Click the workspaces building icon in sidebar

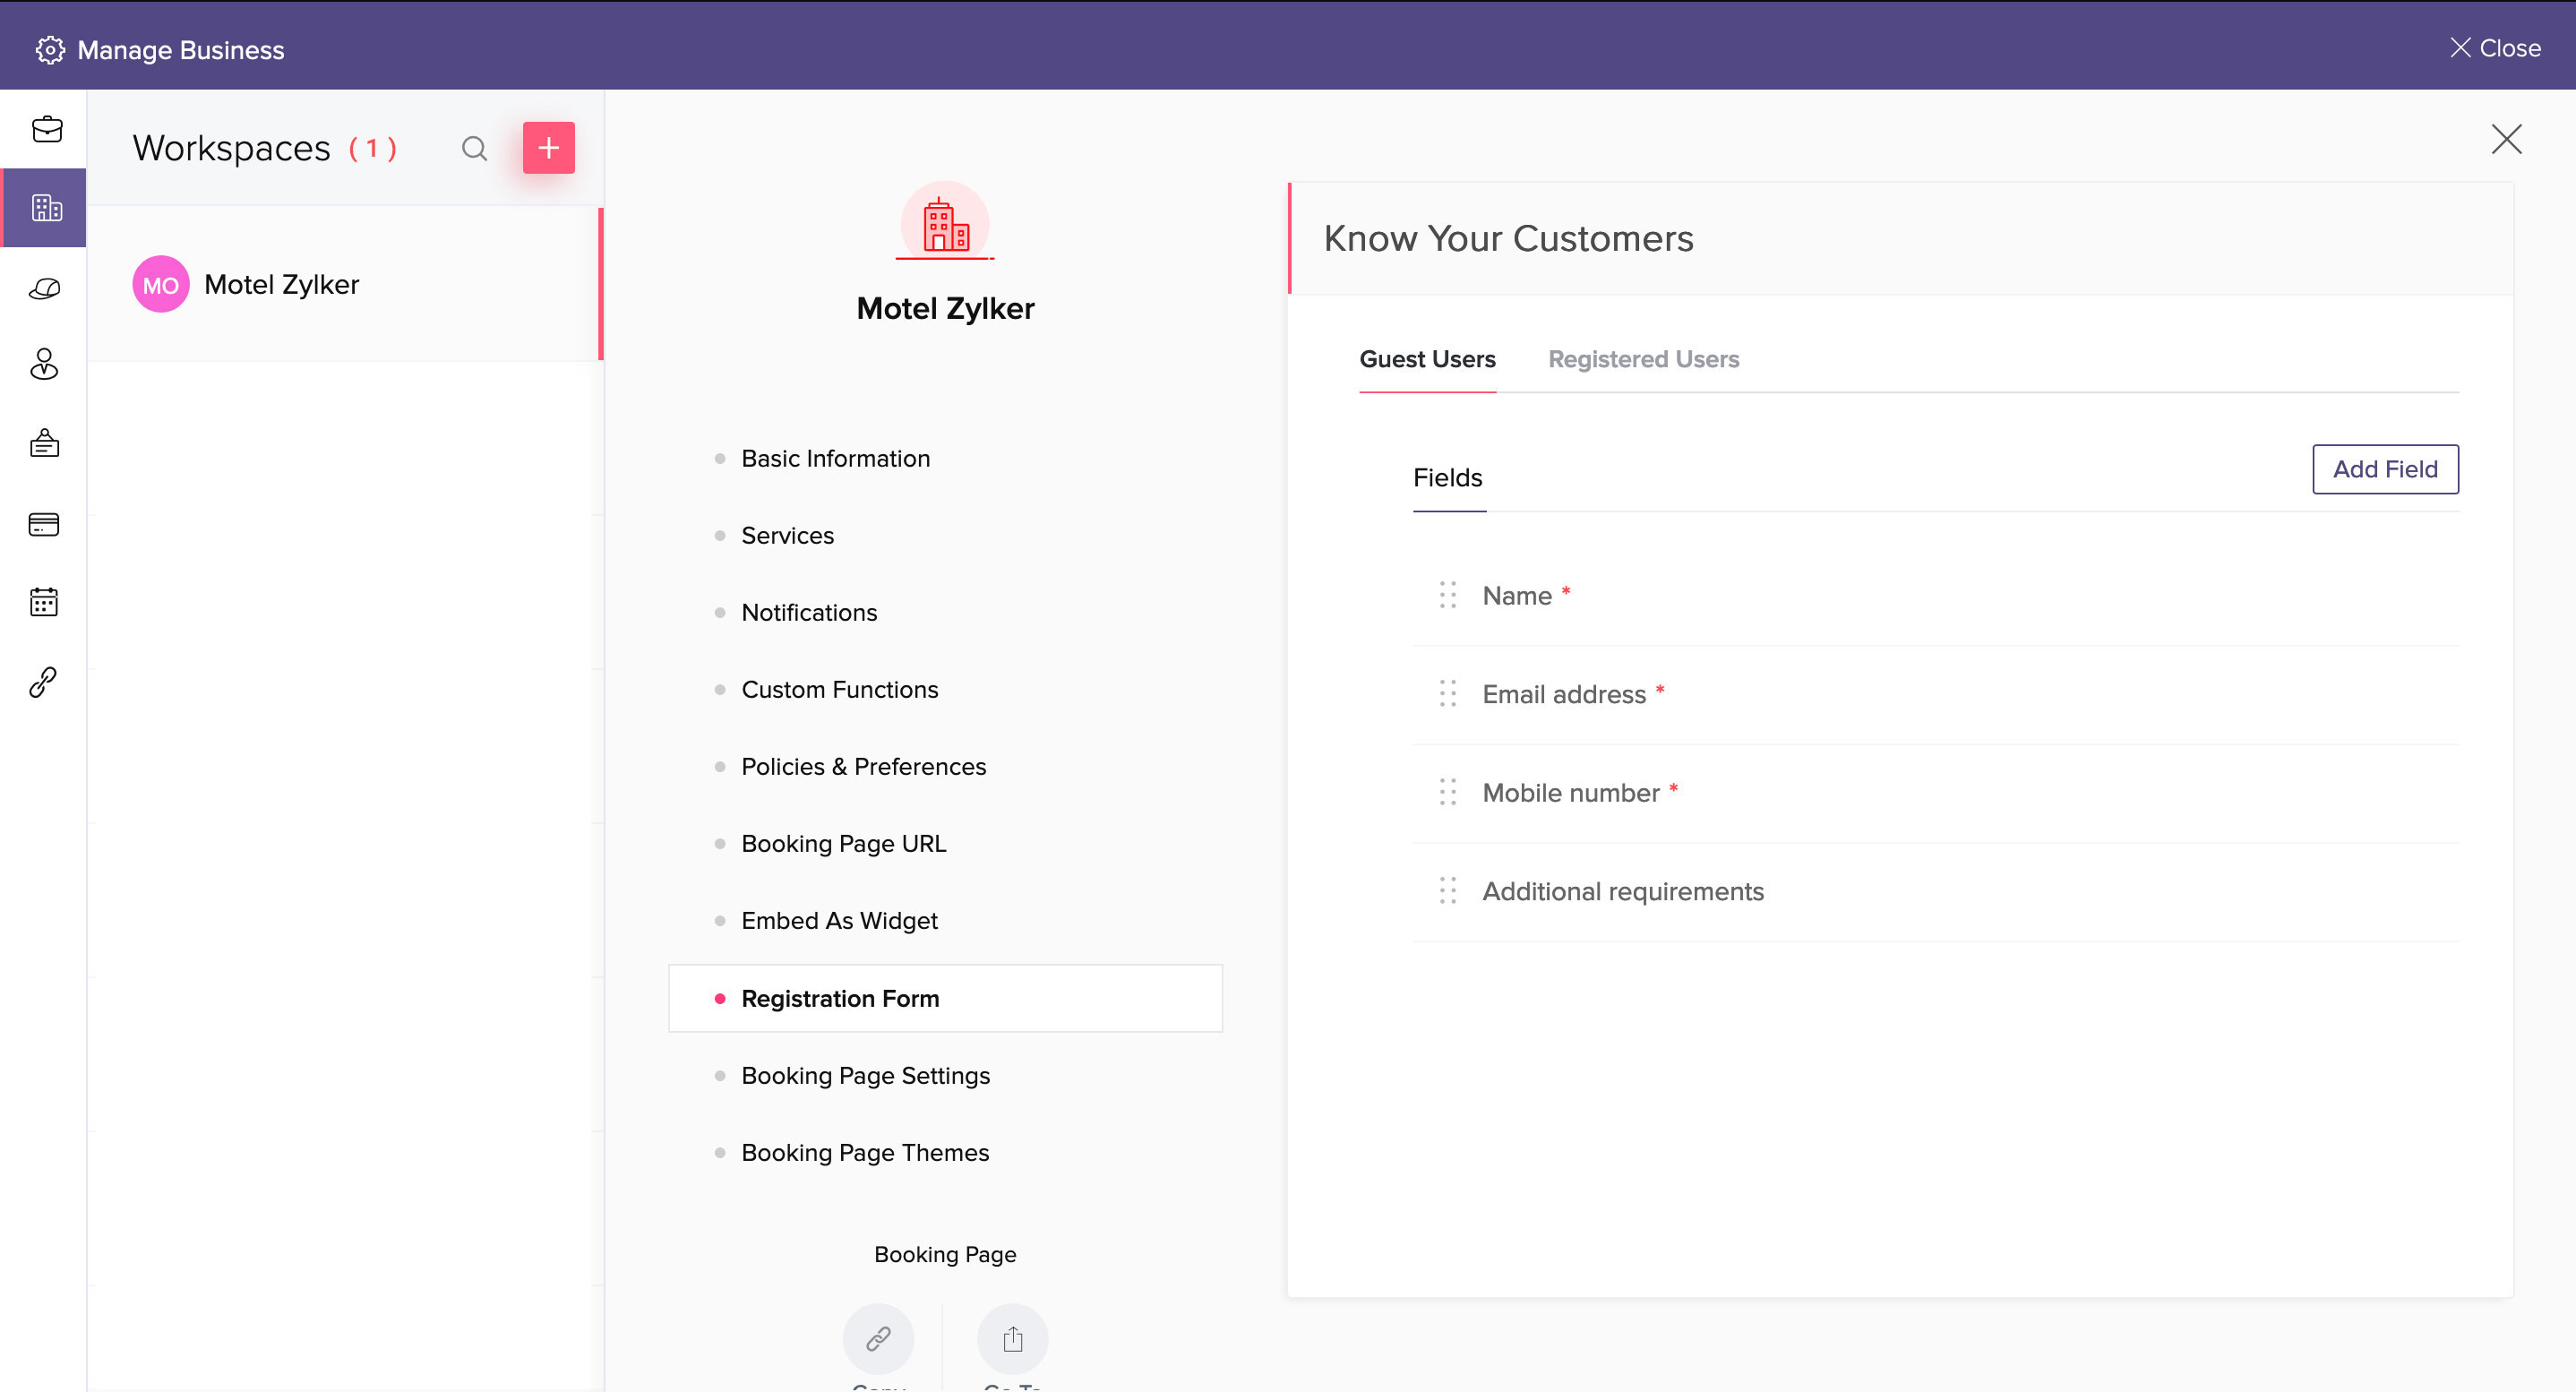point(46,208)
